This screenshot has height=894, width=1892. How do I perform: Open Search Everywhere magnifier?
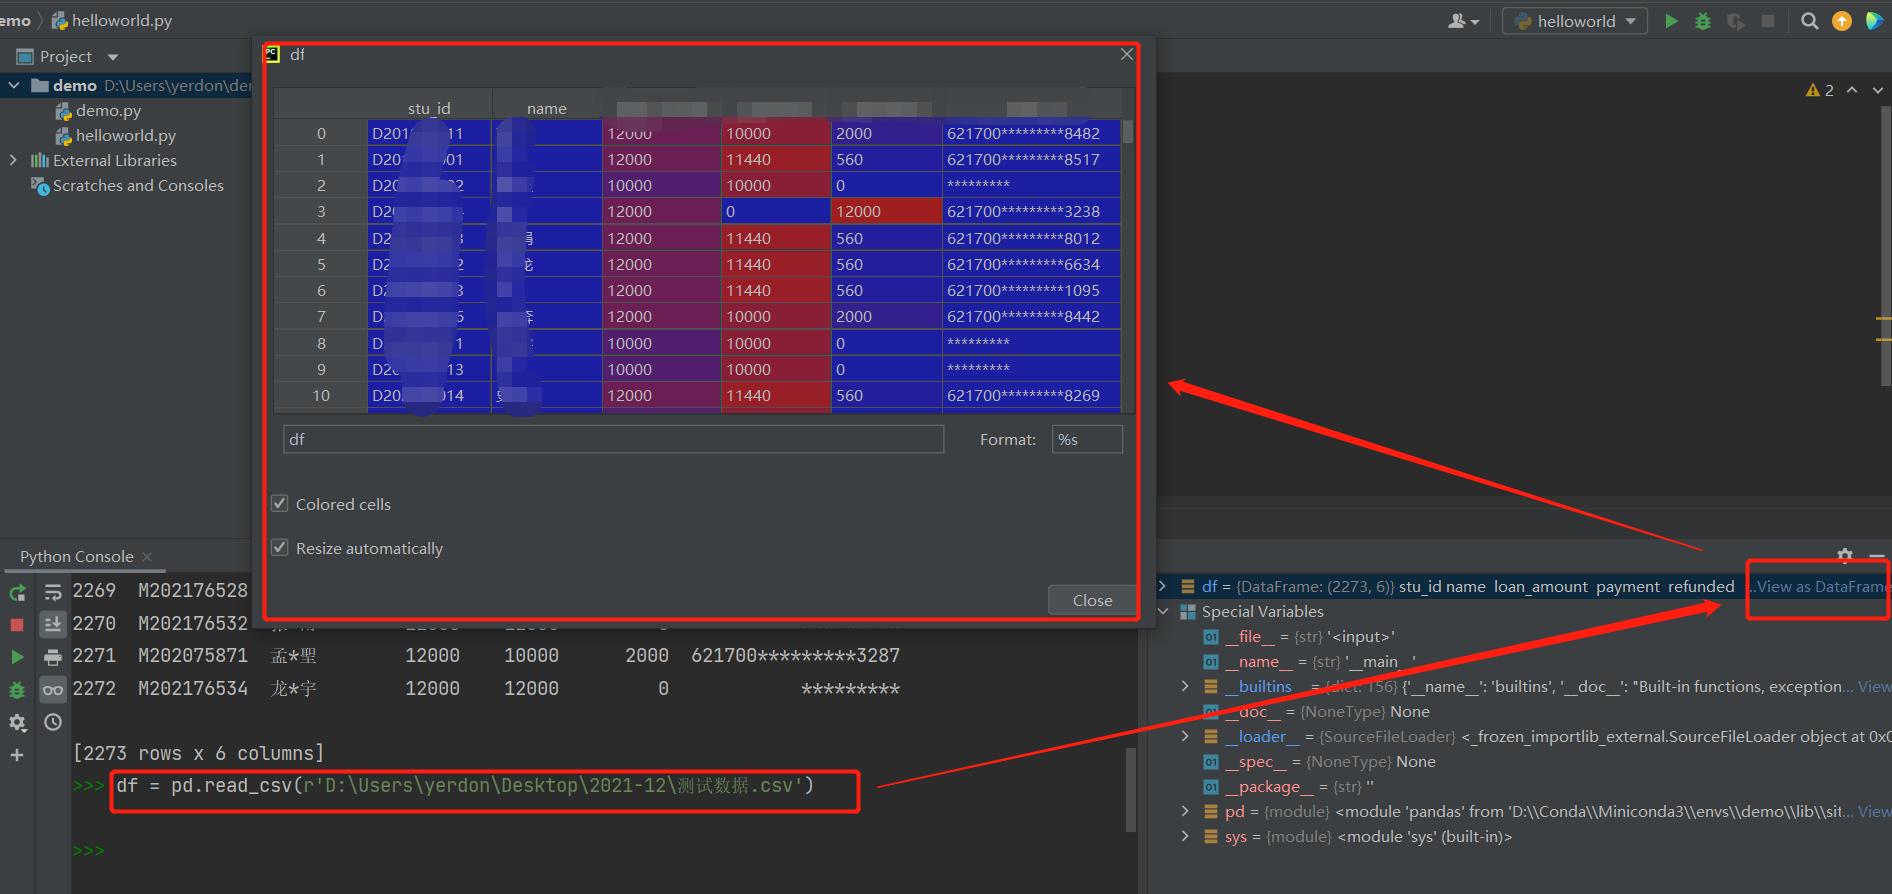1809,21
